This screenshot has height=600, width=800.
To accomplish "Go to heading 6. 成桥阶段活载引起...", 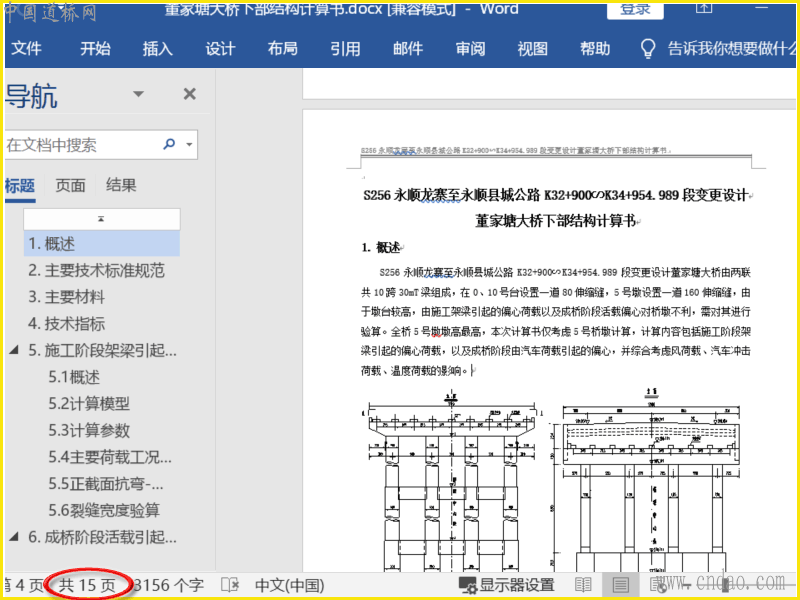I will 103,537.
